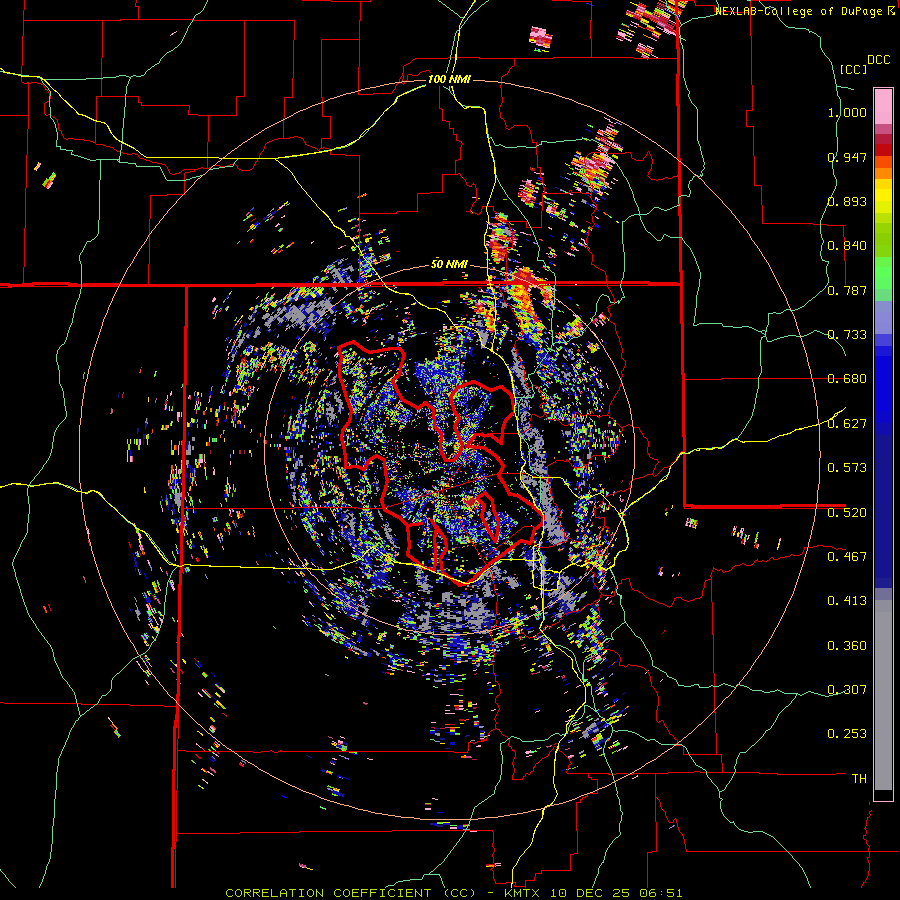Pick the bright blue swatch beside 0.680
900x900 pixels.
[x=883, y=385]
